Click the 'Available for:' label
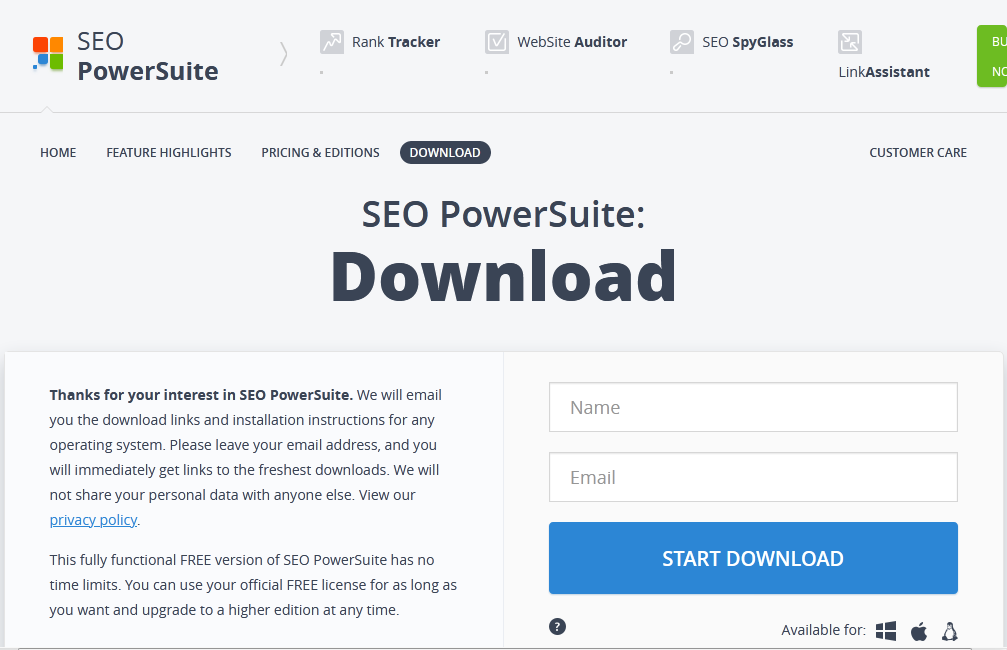The width and height of the screenshot is (1007, 650). [x=823, y=630]
